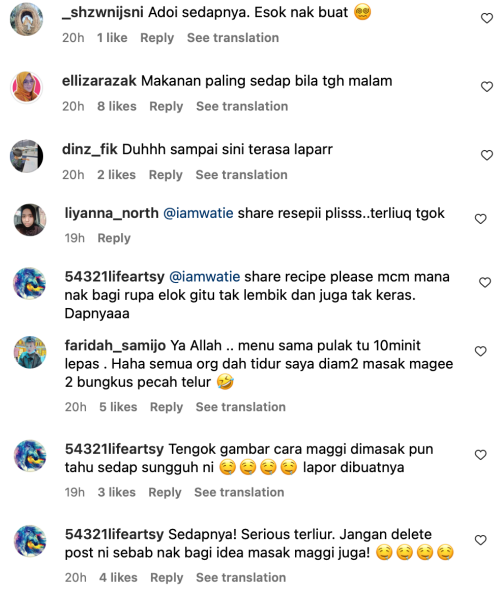Tap heart on ellizarazak's comment

tap(487, 87)
